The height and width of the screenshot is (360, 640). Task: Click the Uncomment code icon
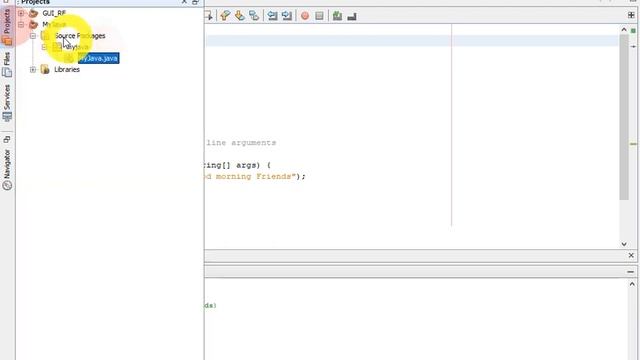click(352, 16)
